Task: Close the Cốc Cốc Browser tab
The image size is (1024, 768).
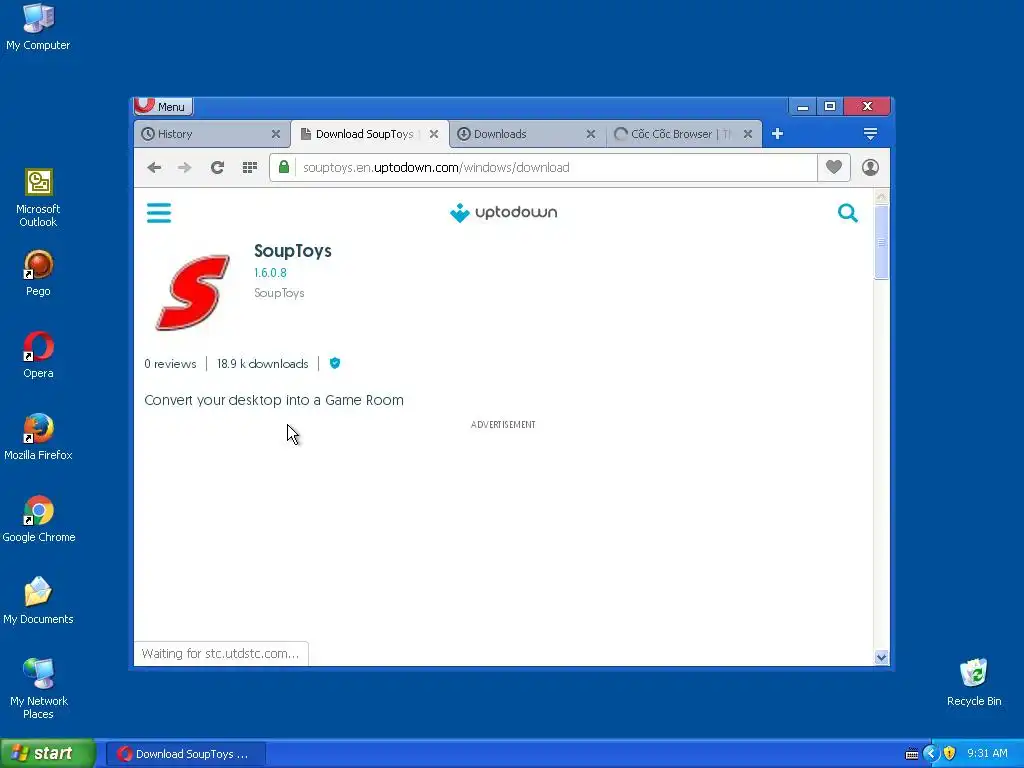Action: [x=748, y=134]
